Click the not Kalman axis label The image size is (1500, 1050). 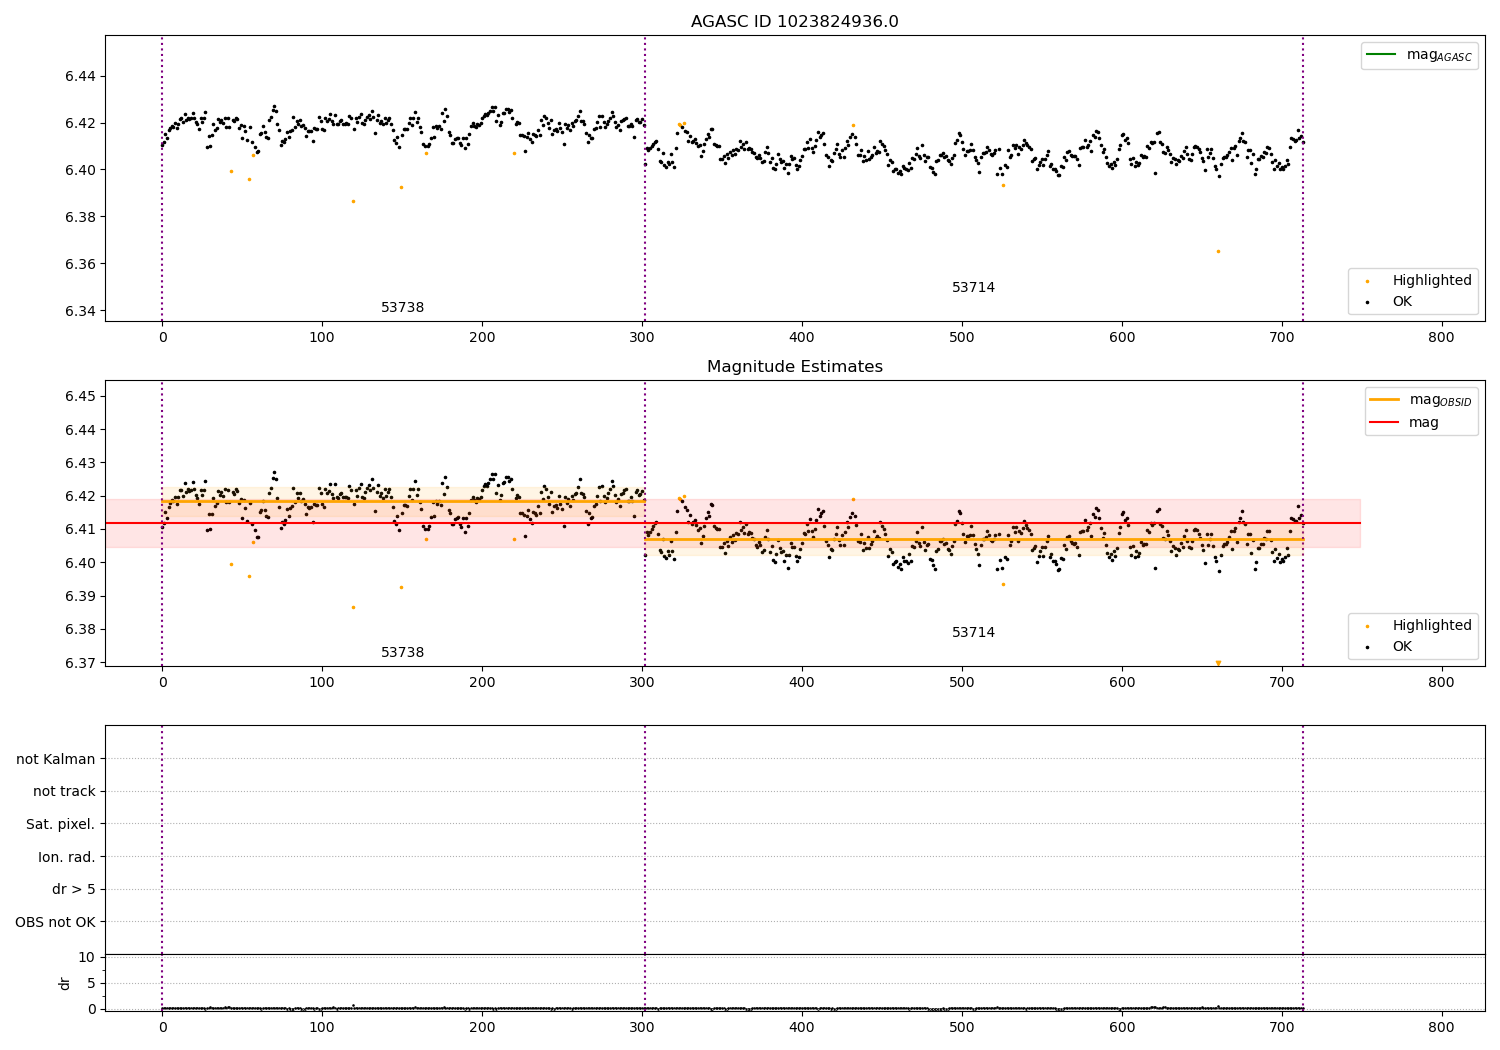pos(56,759)
